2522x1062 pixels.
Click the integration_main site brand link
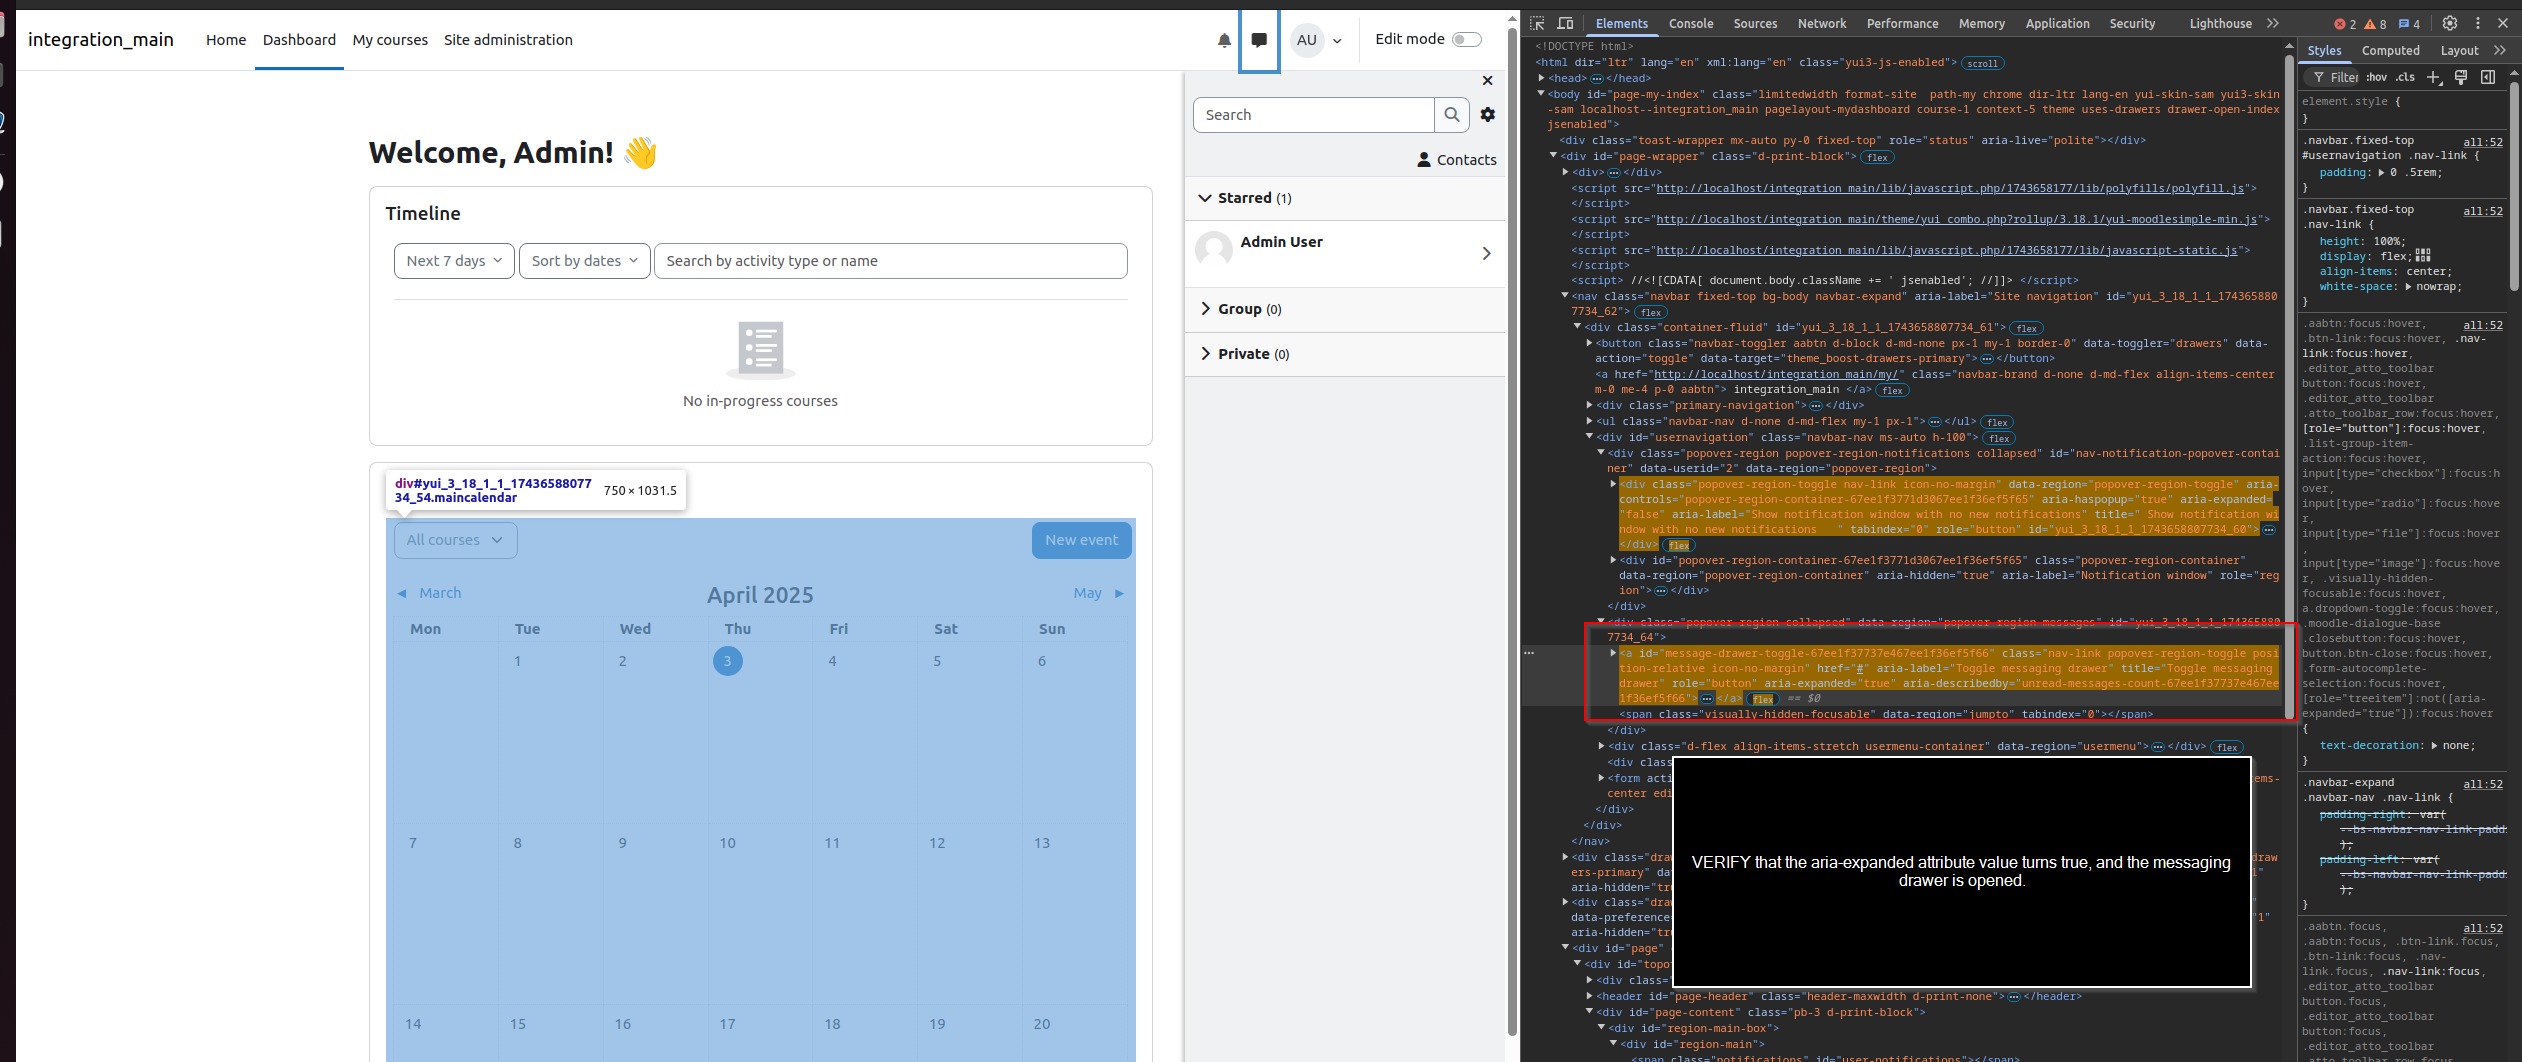pos(101,40)
